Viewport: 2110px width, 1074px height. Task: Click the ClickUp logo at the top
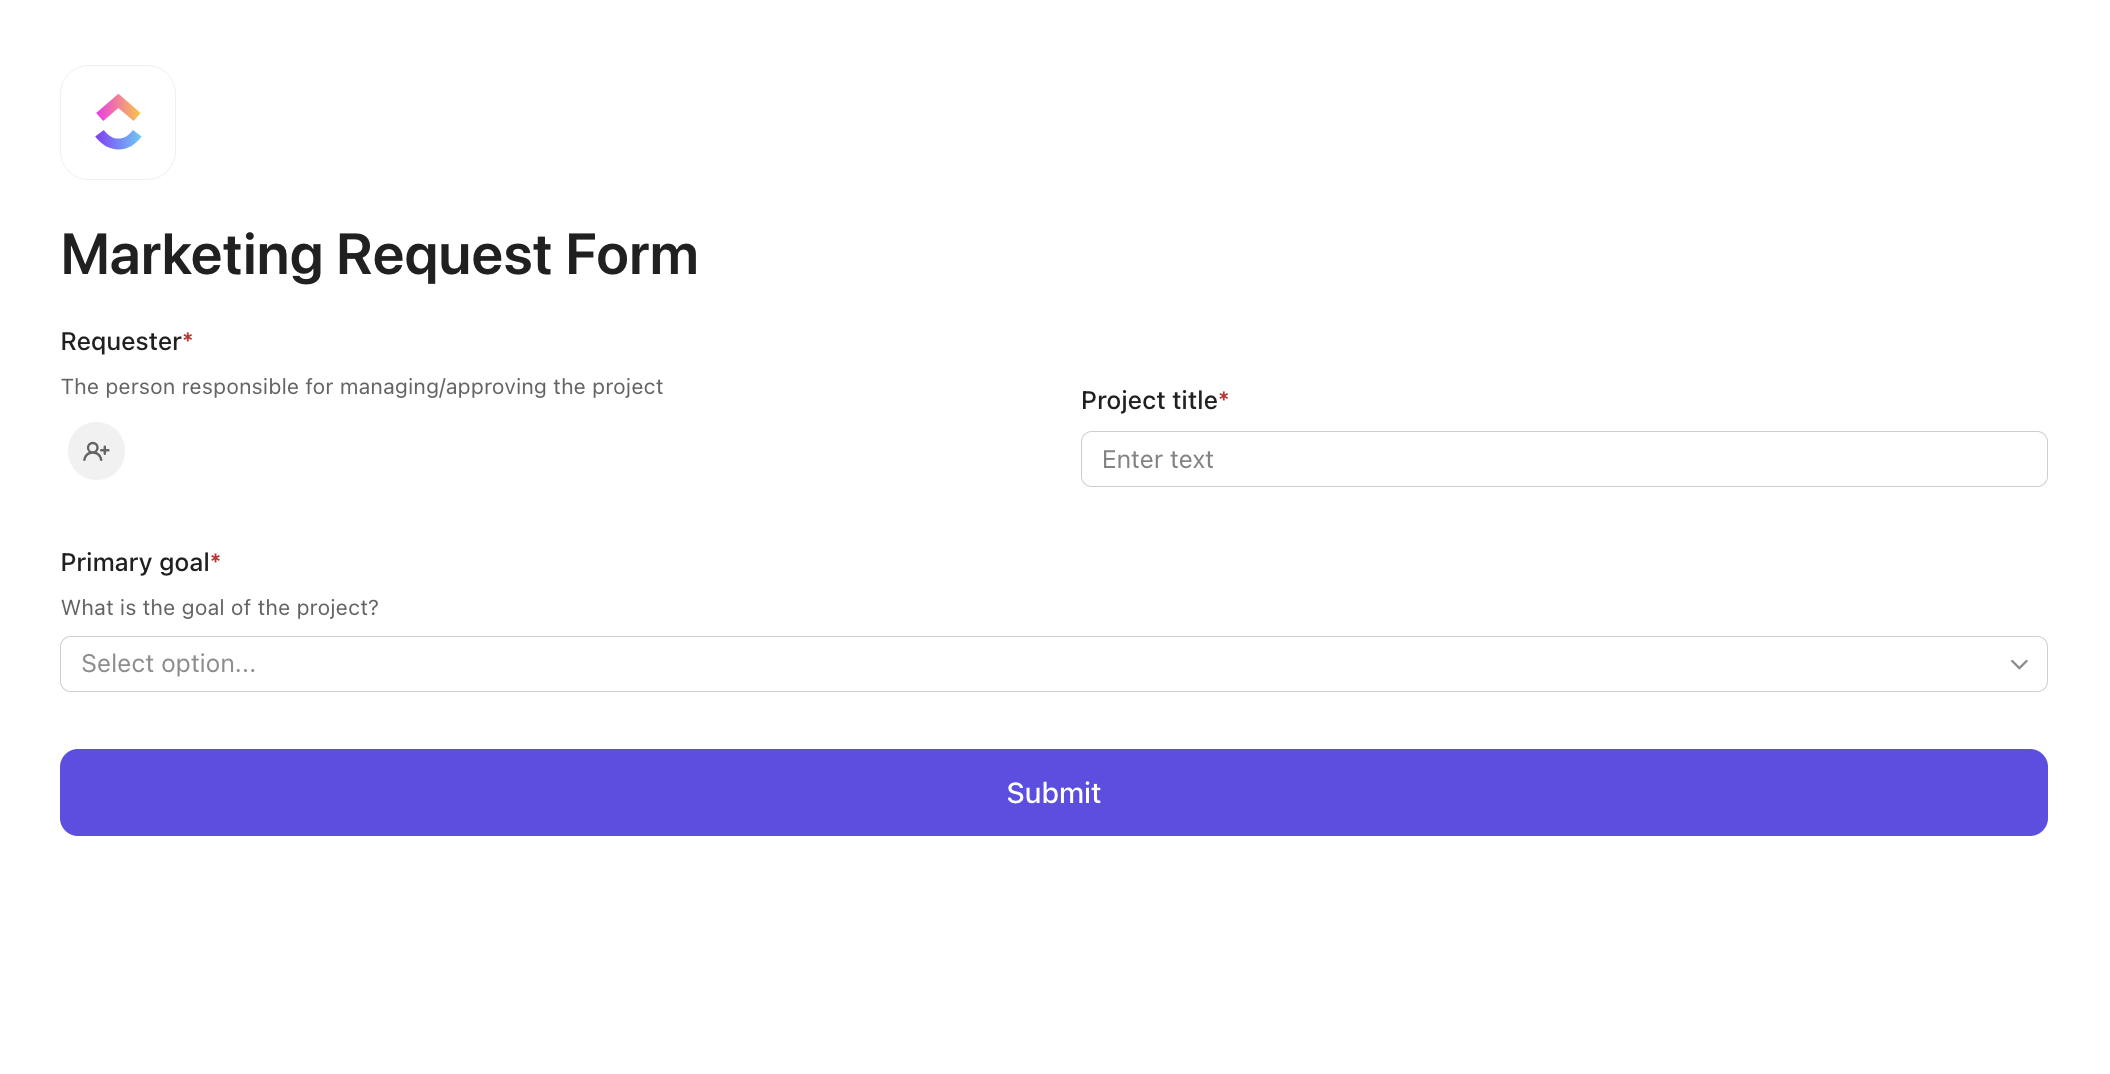[117, 122]
